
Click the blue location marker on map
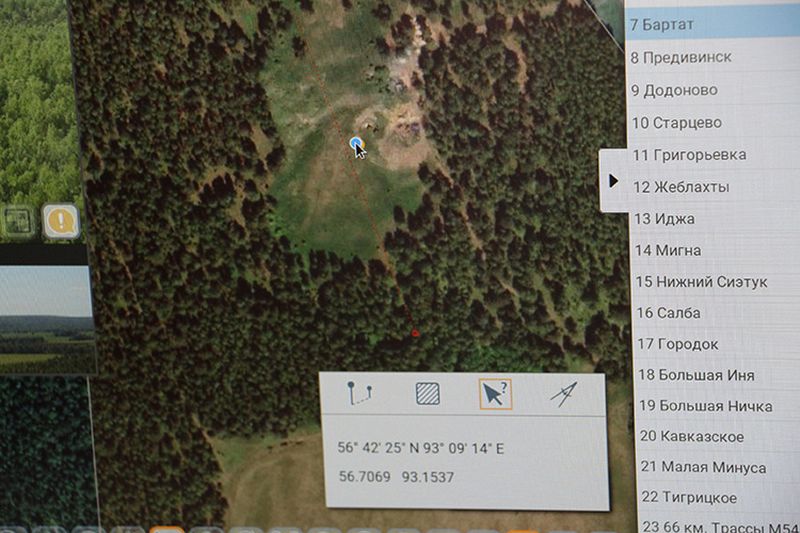356,145
